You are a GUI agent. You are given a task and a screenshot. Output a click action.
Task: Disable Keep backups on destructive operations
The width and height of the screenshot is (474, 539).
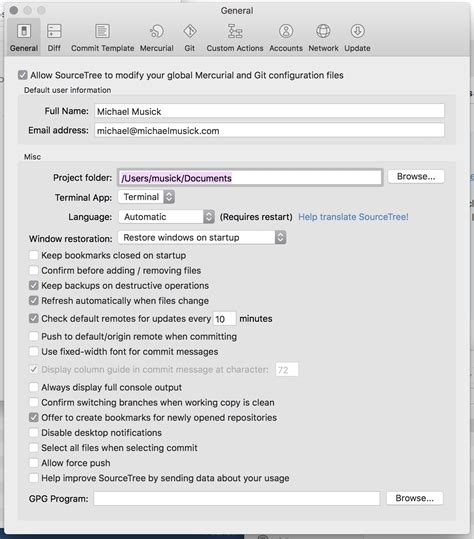[x=34, y=285]
